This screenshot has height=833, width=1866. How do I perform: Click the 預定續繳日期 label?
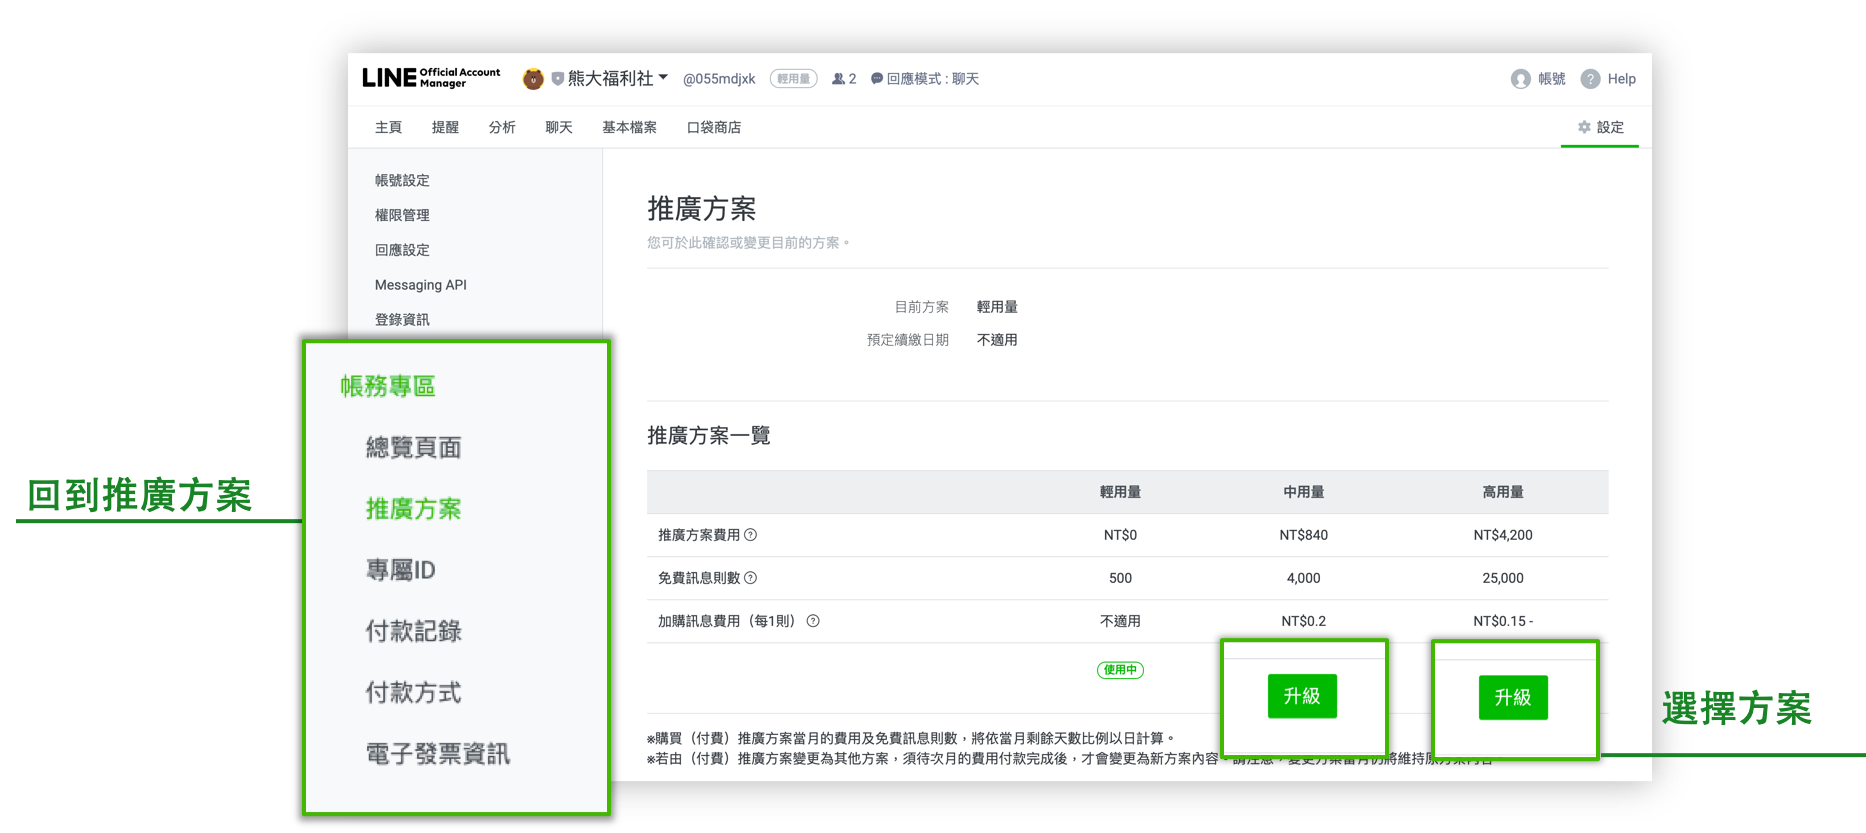(x=908, y=340)
